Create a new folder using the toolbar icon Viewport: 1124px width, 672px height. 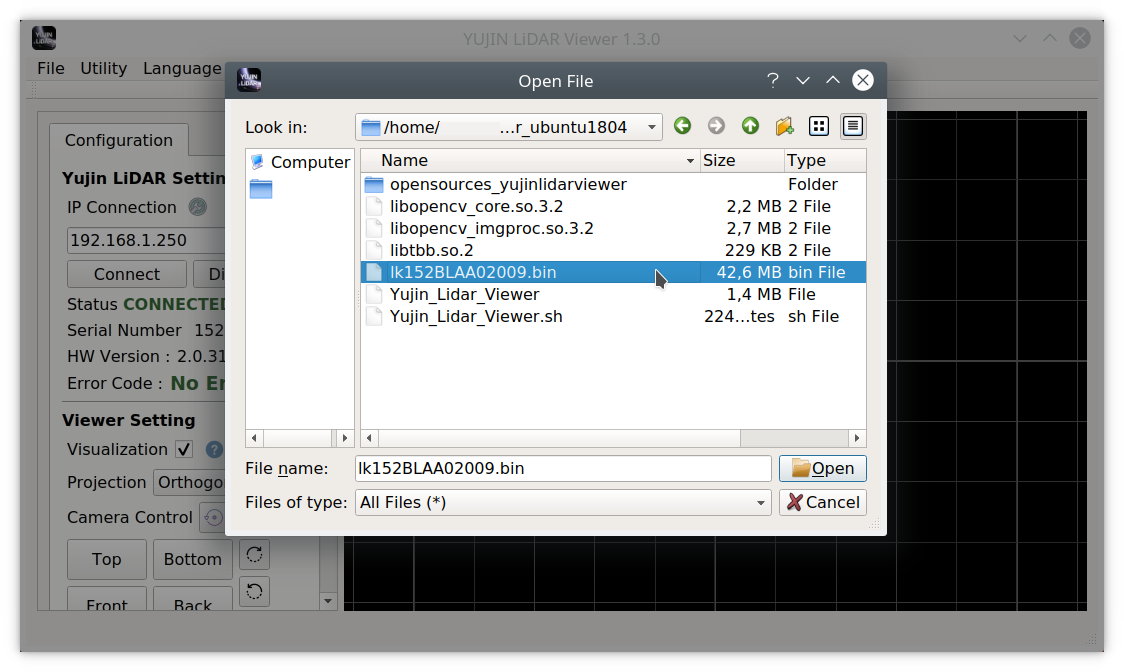784,126
